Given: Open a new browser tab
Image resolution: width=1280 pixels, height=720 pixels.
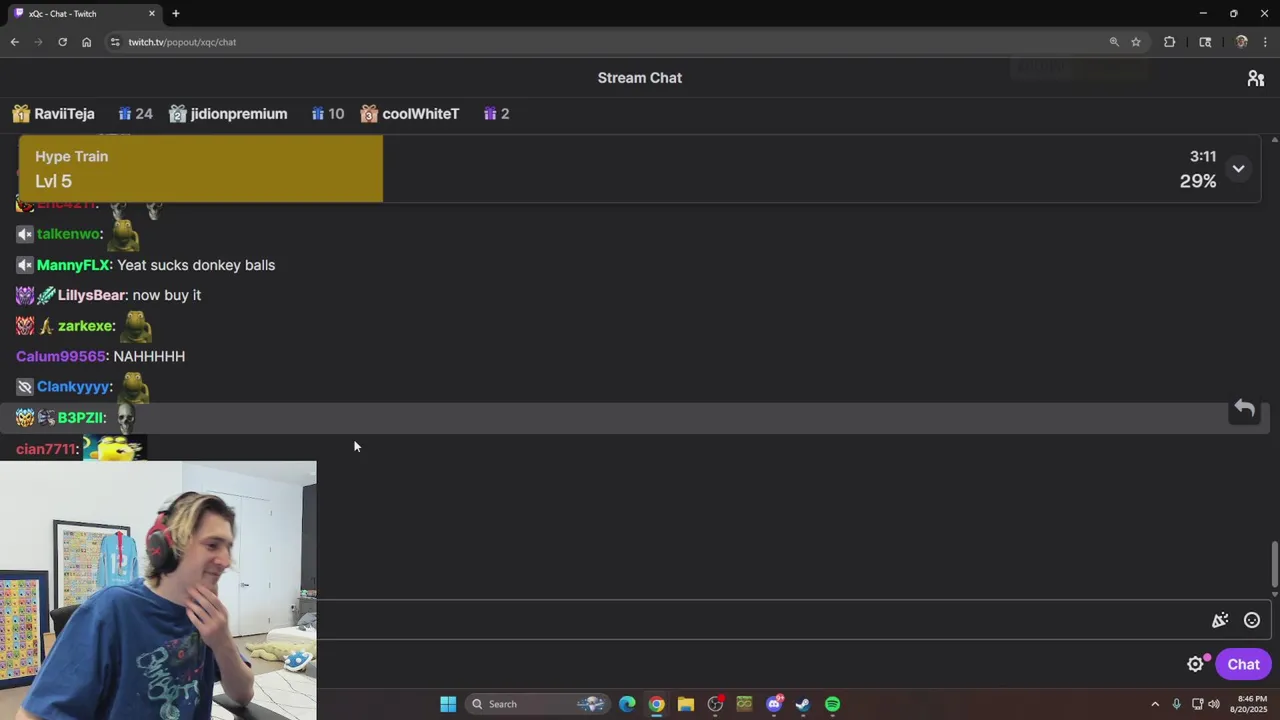Looking at the screenshot, I should point(176,13).
